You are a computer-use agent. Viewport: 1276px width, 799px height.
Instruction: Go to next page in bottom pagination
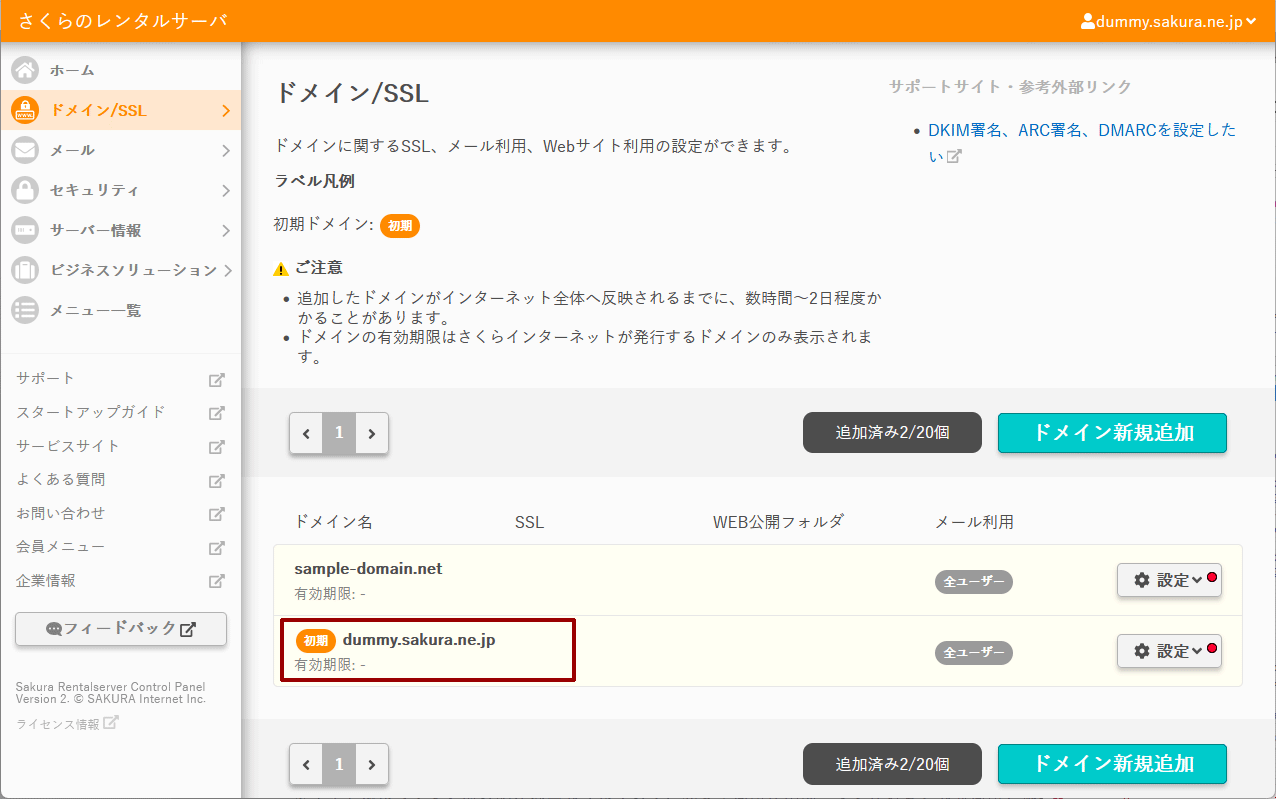[372, 764]
